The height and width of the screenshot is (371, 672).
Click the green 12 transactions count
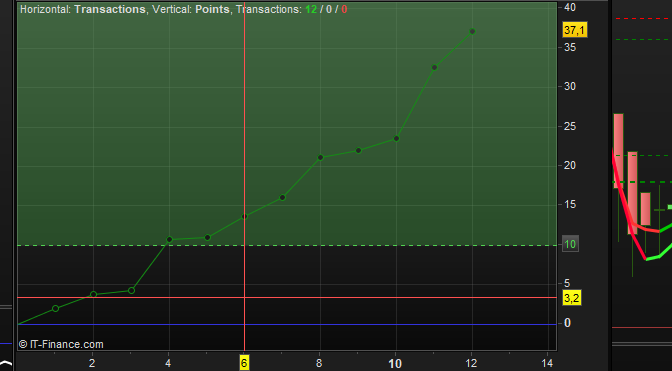(311, 9)
